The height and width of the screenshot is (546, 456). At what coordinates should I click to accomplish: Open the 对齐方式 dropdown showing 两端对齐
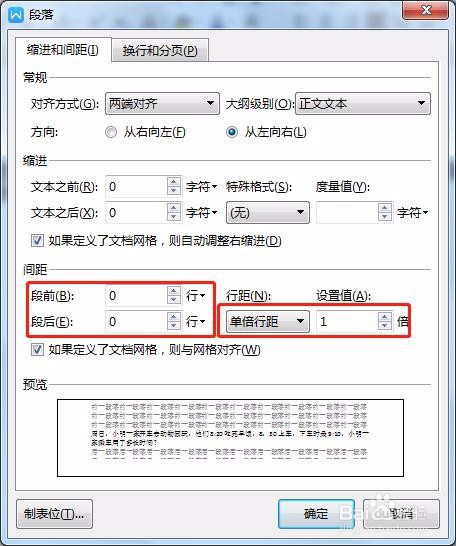click(x=162, y=103)
